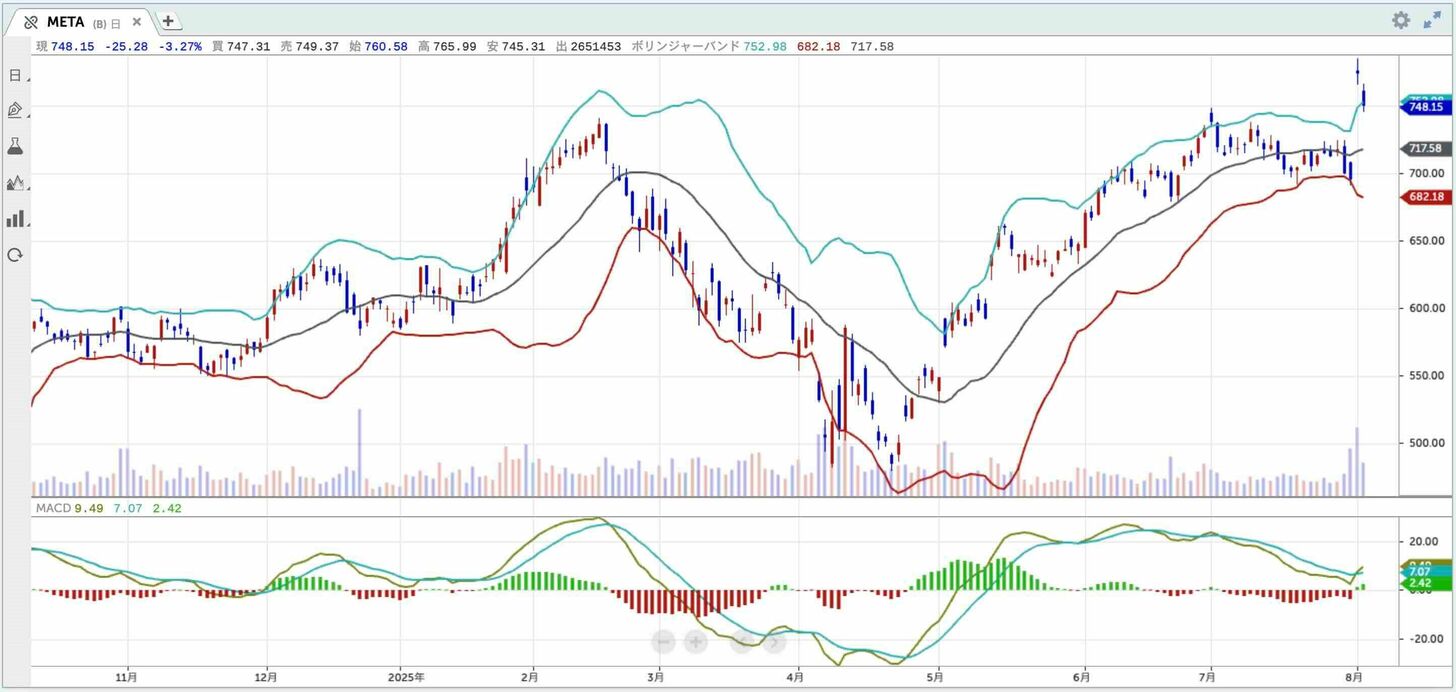The width and height of the screenshot is (1456, 692).
Task: Click the flask analysis icon
Action: pyautogui.click(x=15, y=146)
